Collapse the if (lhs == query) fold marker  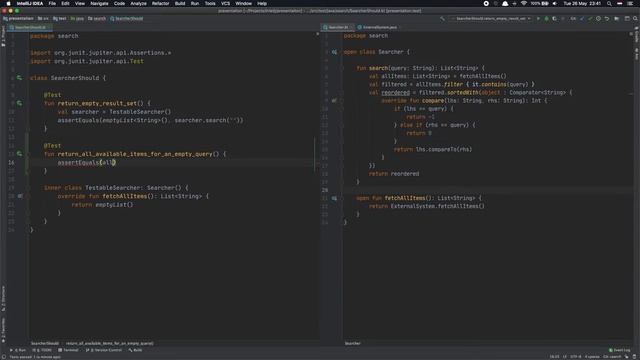(x=342, y=109)
